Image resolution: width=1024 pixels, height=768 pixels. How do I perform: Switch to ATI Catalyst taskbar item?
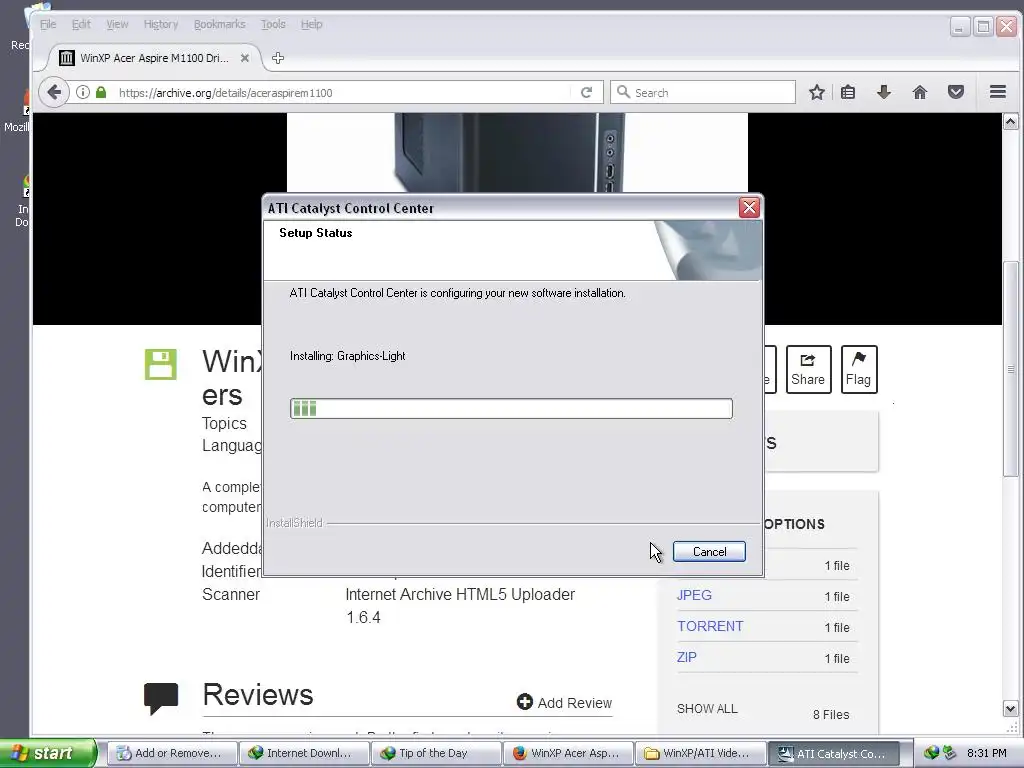click(x=833, y=753)
